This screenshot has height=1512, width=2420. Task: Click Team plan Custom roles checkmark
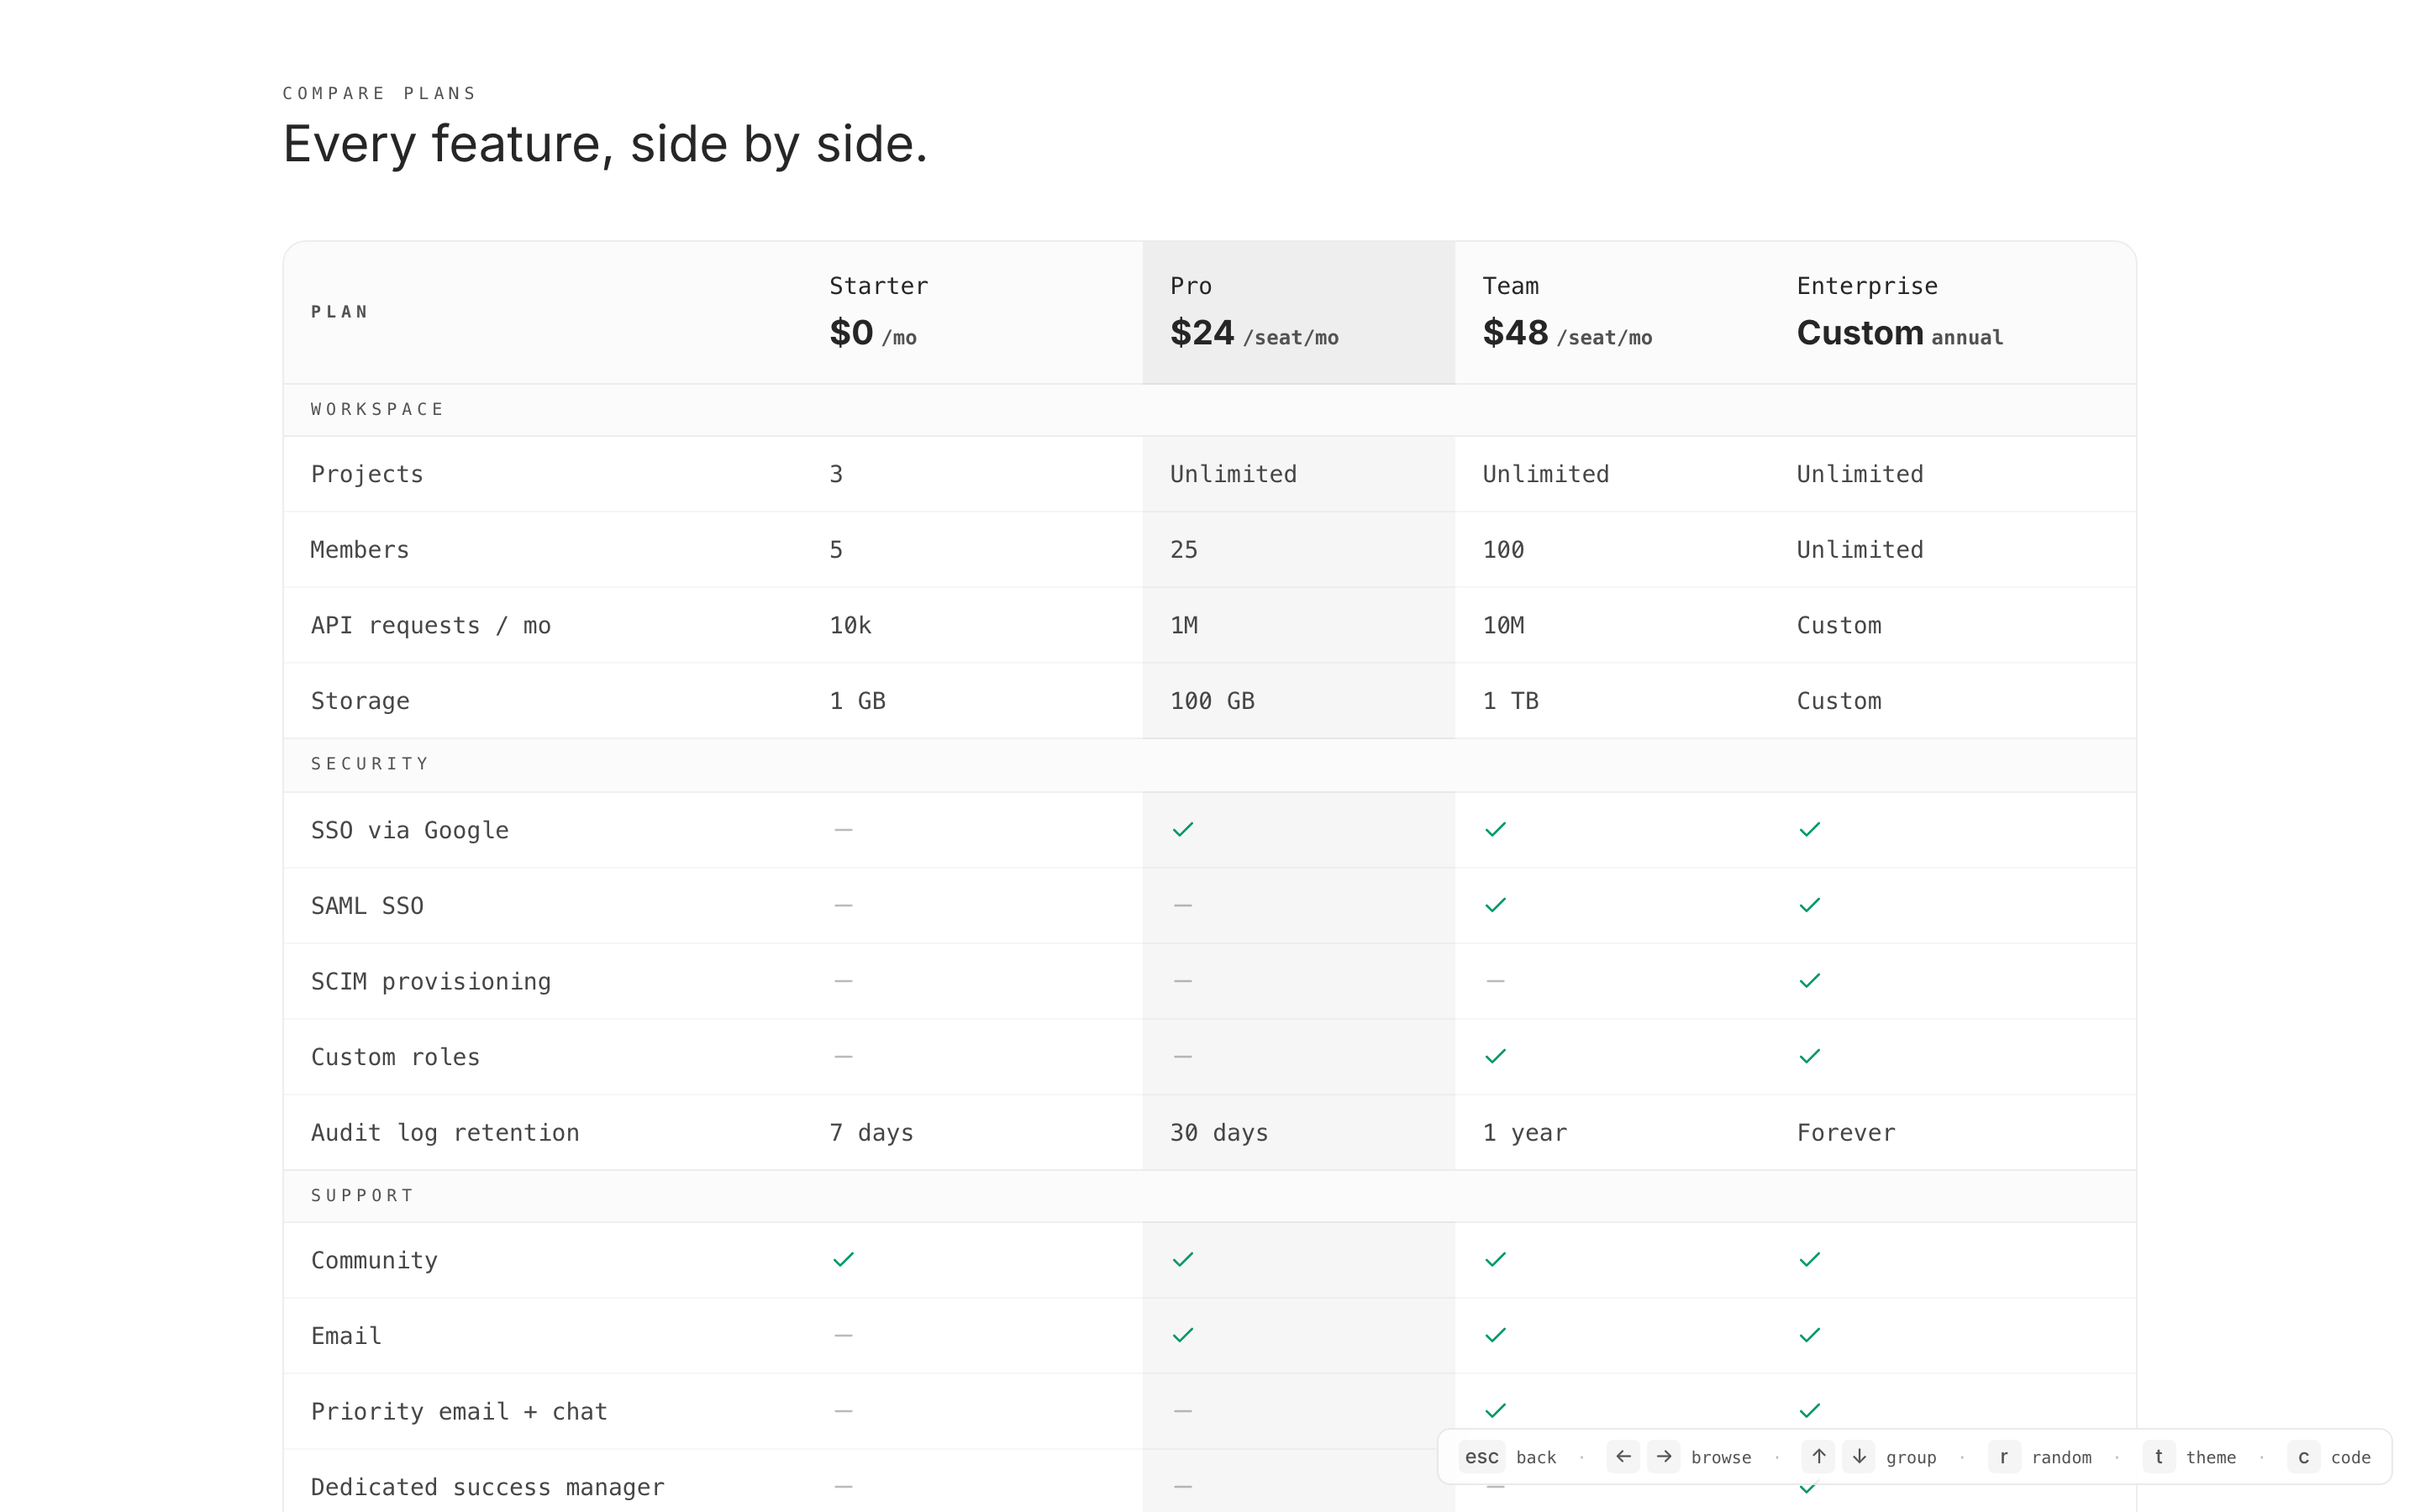1495,1056
